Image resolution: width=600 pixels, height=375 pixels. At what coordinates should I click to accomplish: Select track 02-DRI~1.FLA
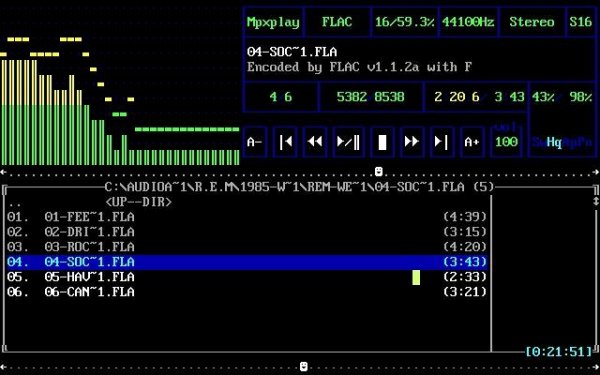(x=247, y=232)
